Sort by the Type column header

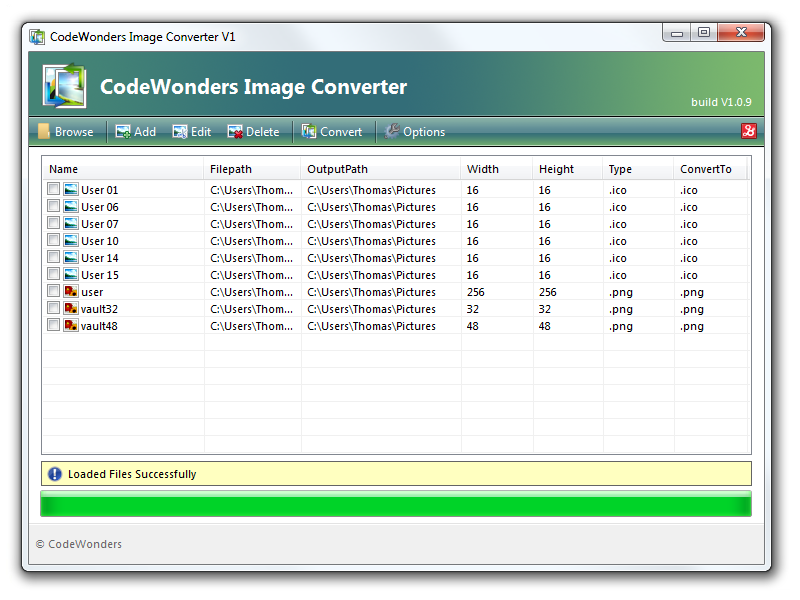tap(638, 169)
